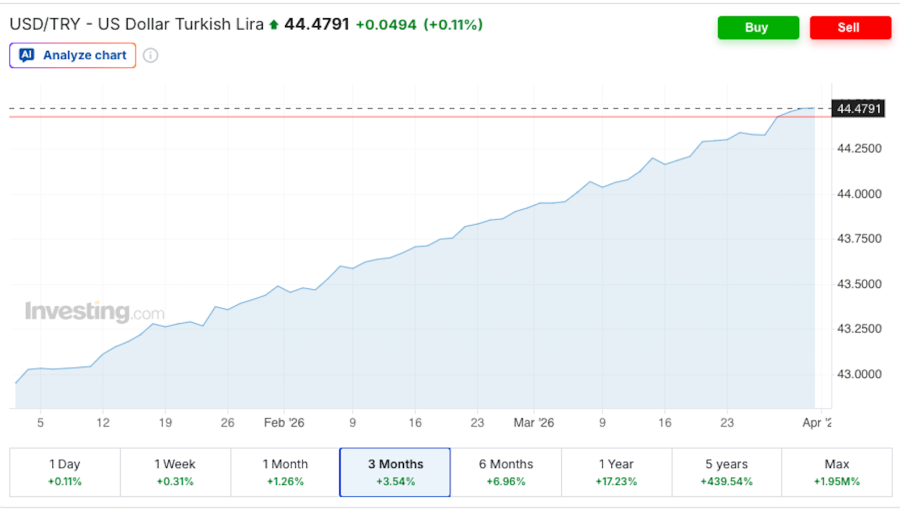Select the 3 Months range tab

point(395,472)
